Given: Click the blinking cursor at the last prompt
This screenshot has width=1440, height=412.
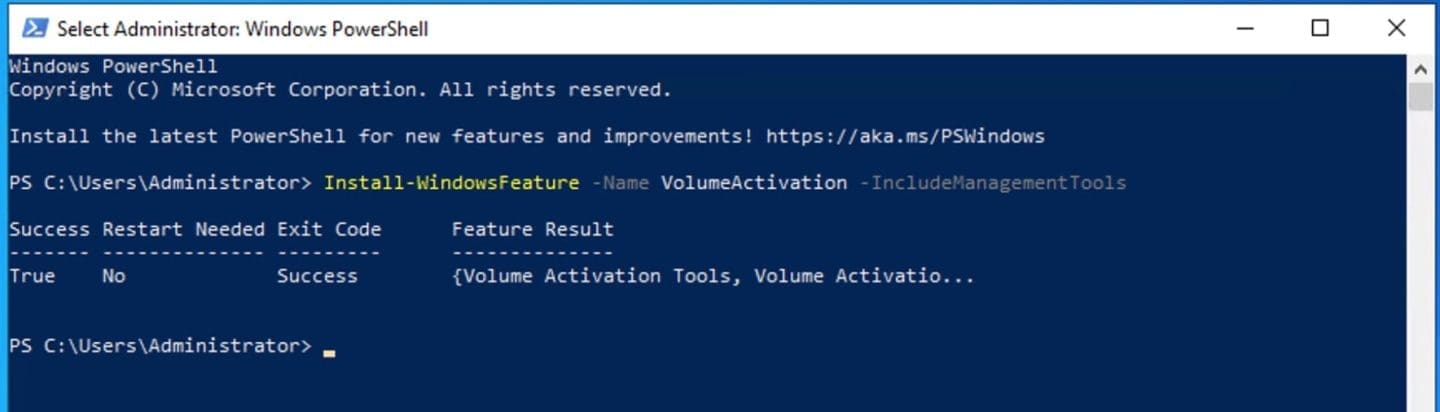Looking at the screenshot, I should (x=329, y=352).
